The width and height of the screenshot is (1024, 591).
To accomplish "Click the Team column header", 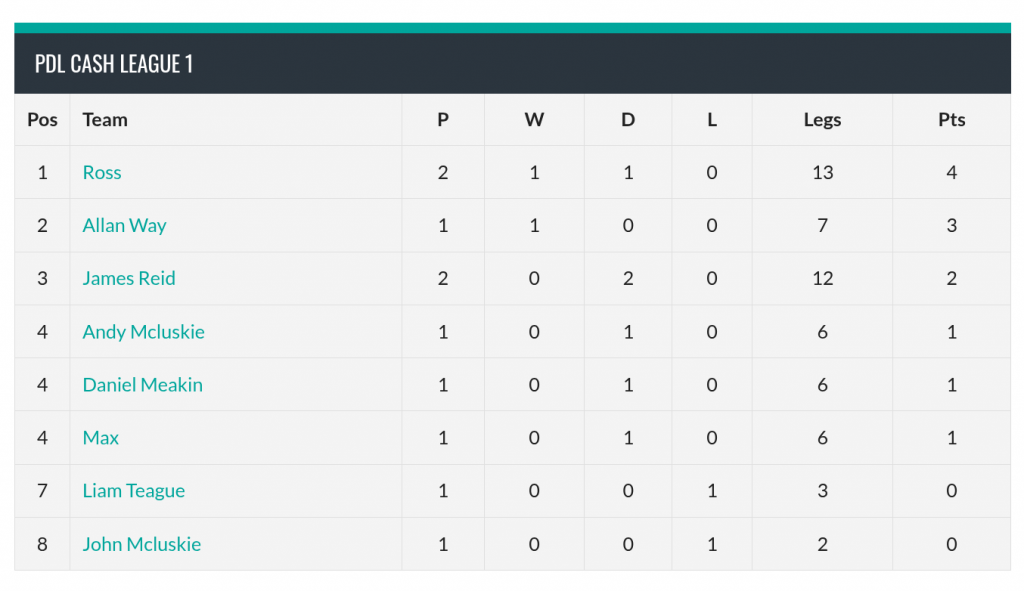I will point(105,120).
